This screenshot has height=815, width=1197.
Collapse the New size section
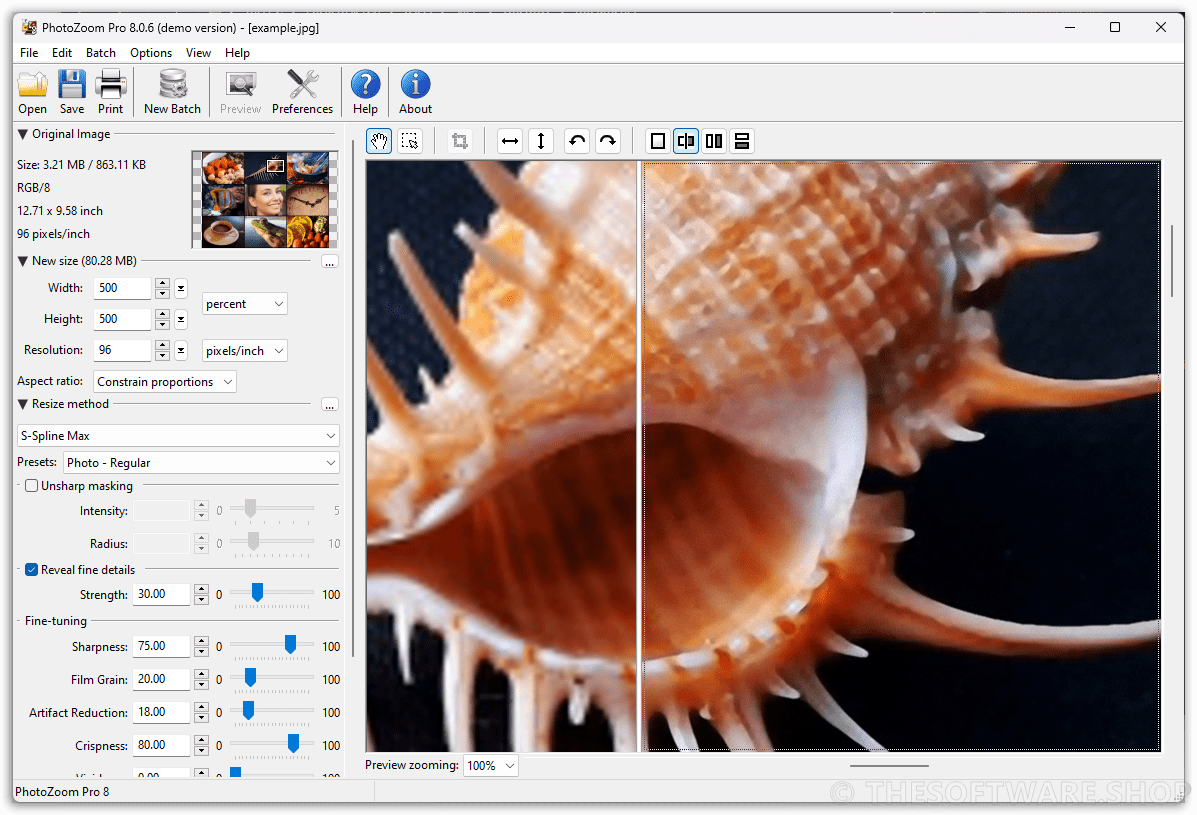(23, 261)
